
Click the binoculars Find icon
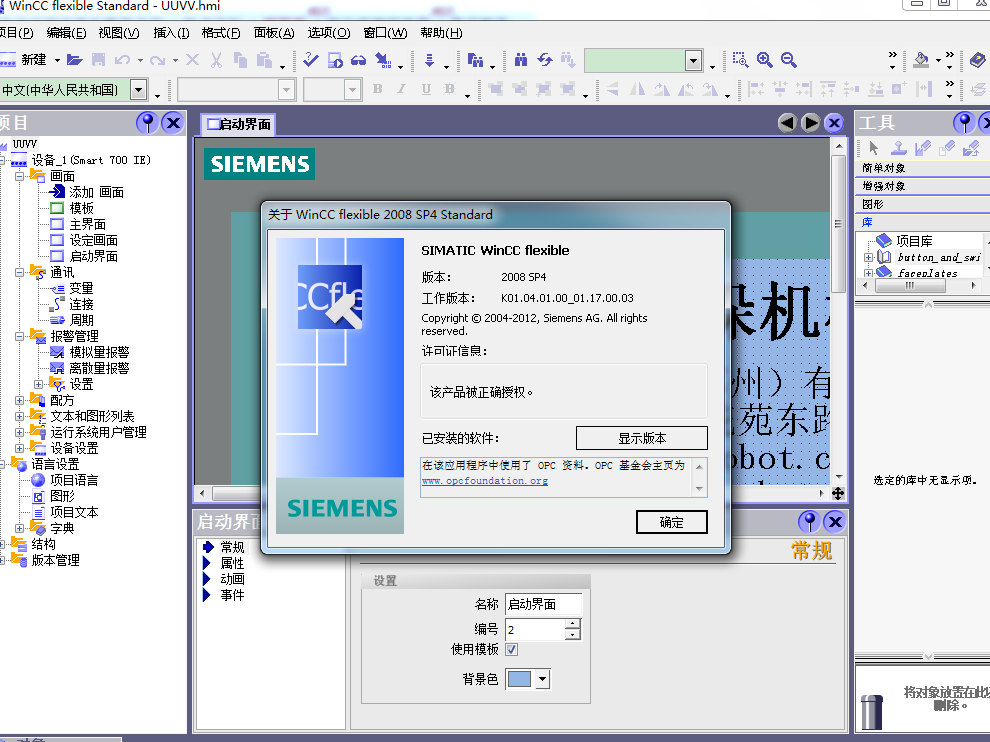click(521, 60)
